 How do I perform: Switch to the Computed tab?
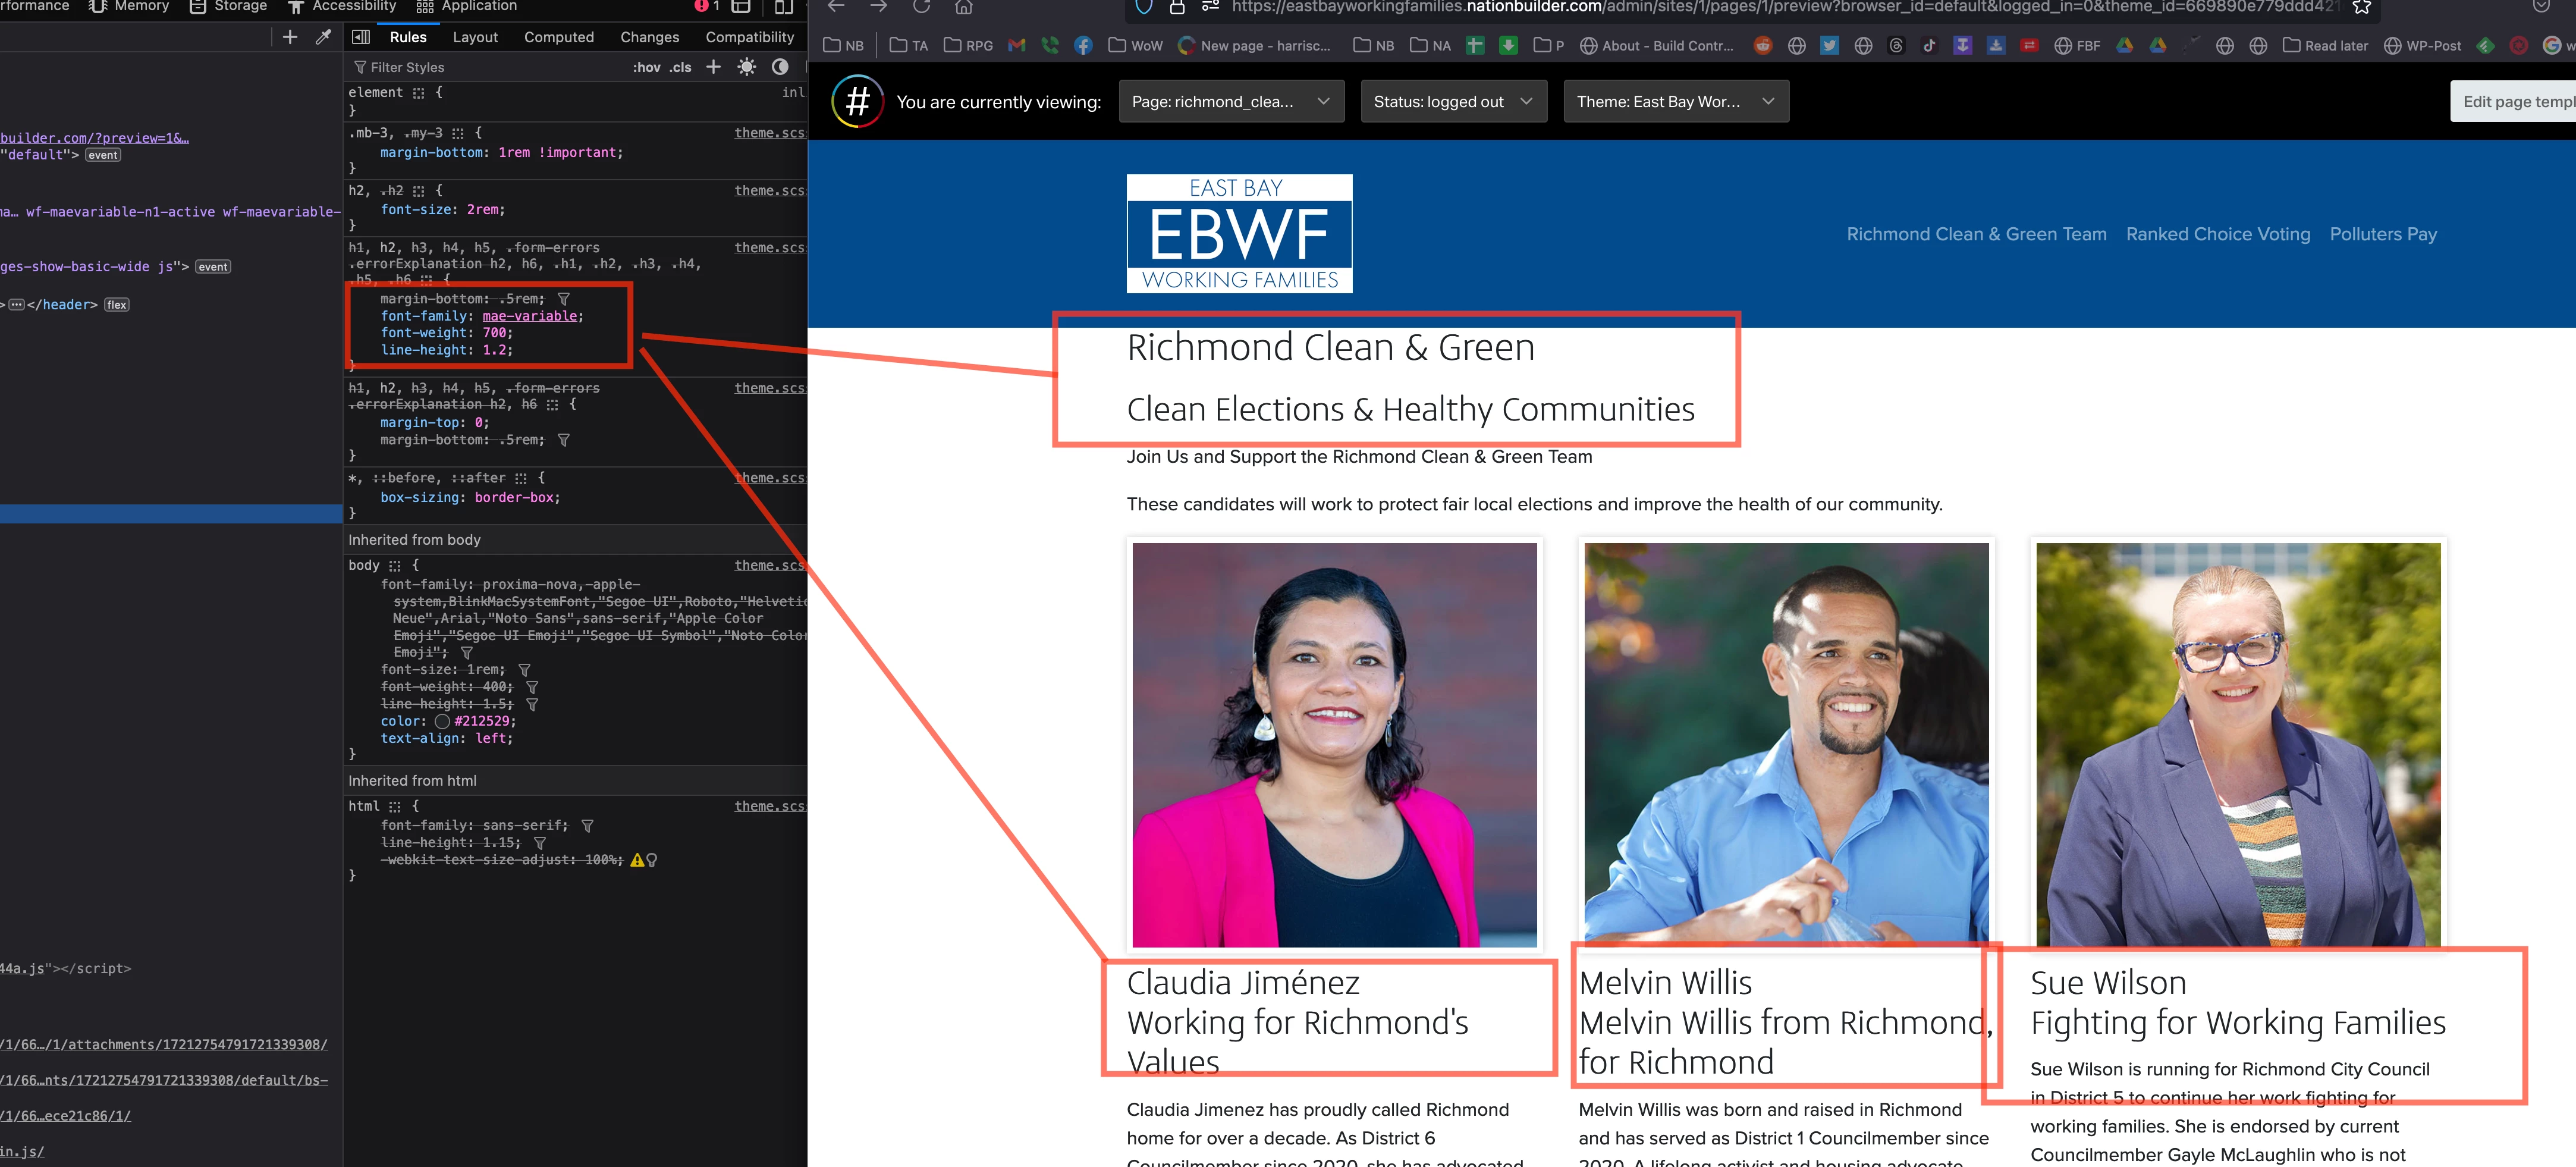point(558,37)
